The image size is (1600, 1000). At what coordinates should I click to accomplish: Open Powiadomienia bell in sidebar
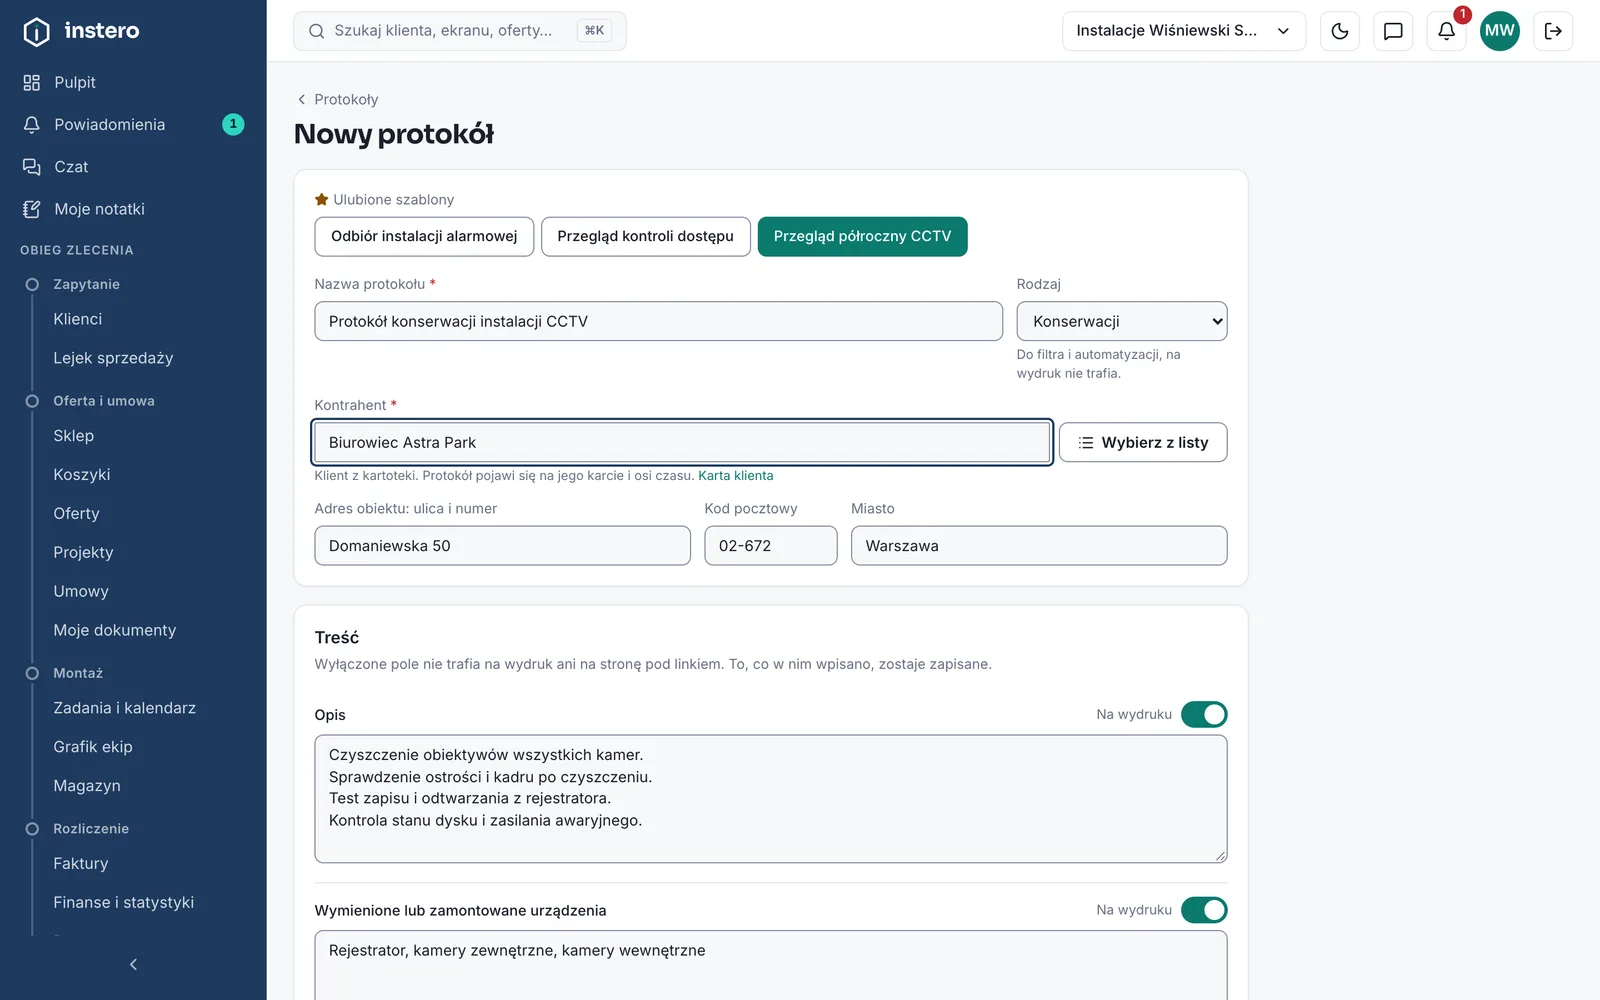(32, 124)
